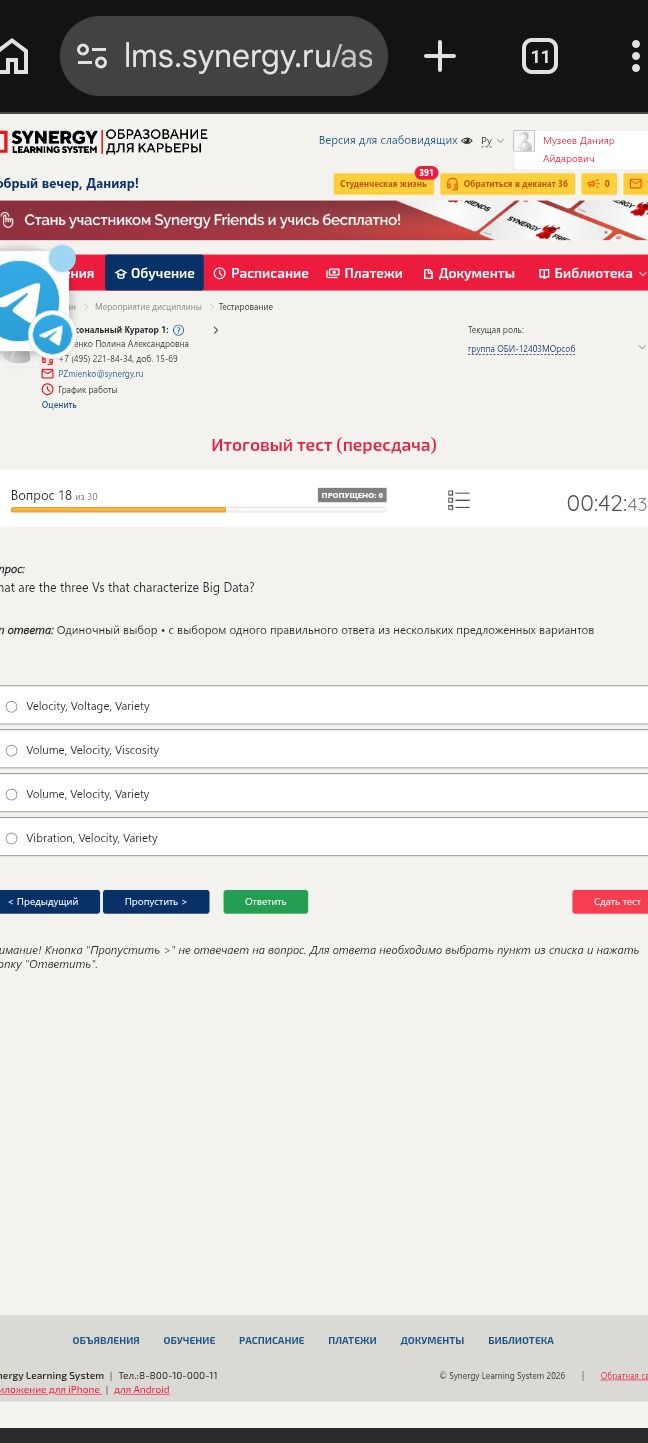Expand the curator info chevron
This screenshot has height=1443, width=648.
(x=216, y=330)
